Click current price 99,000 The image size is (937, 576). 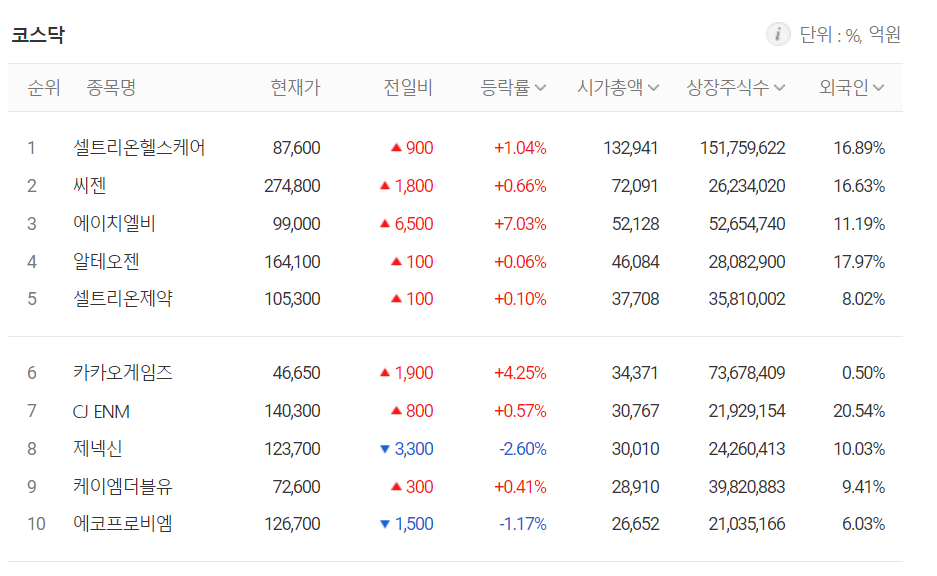pyautogui.click(x=296, y=223)
